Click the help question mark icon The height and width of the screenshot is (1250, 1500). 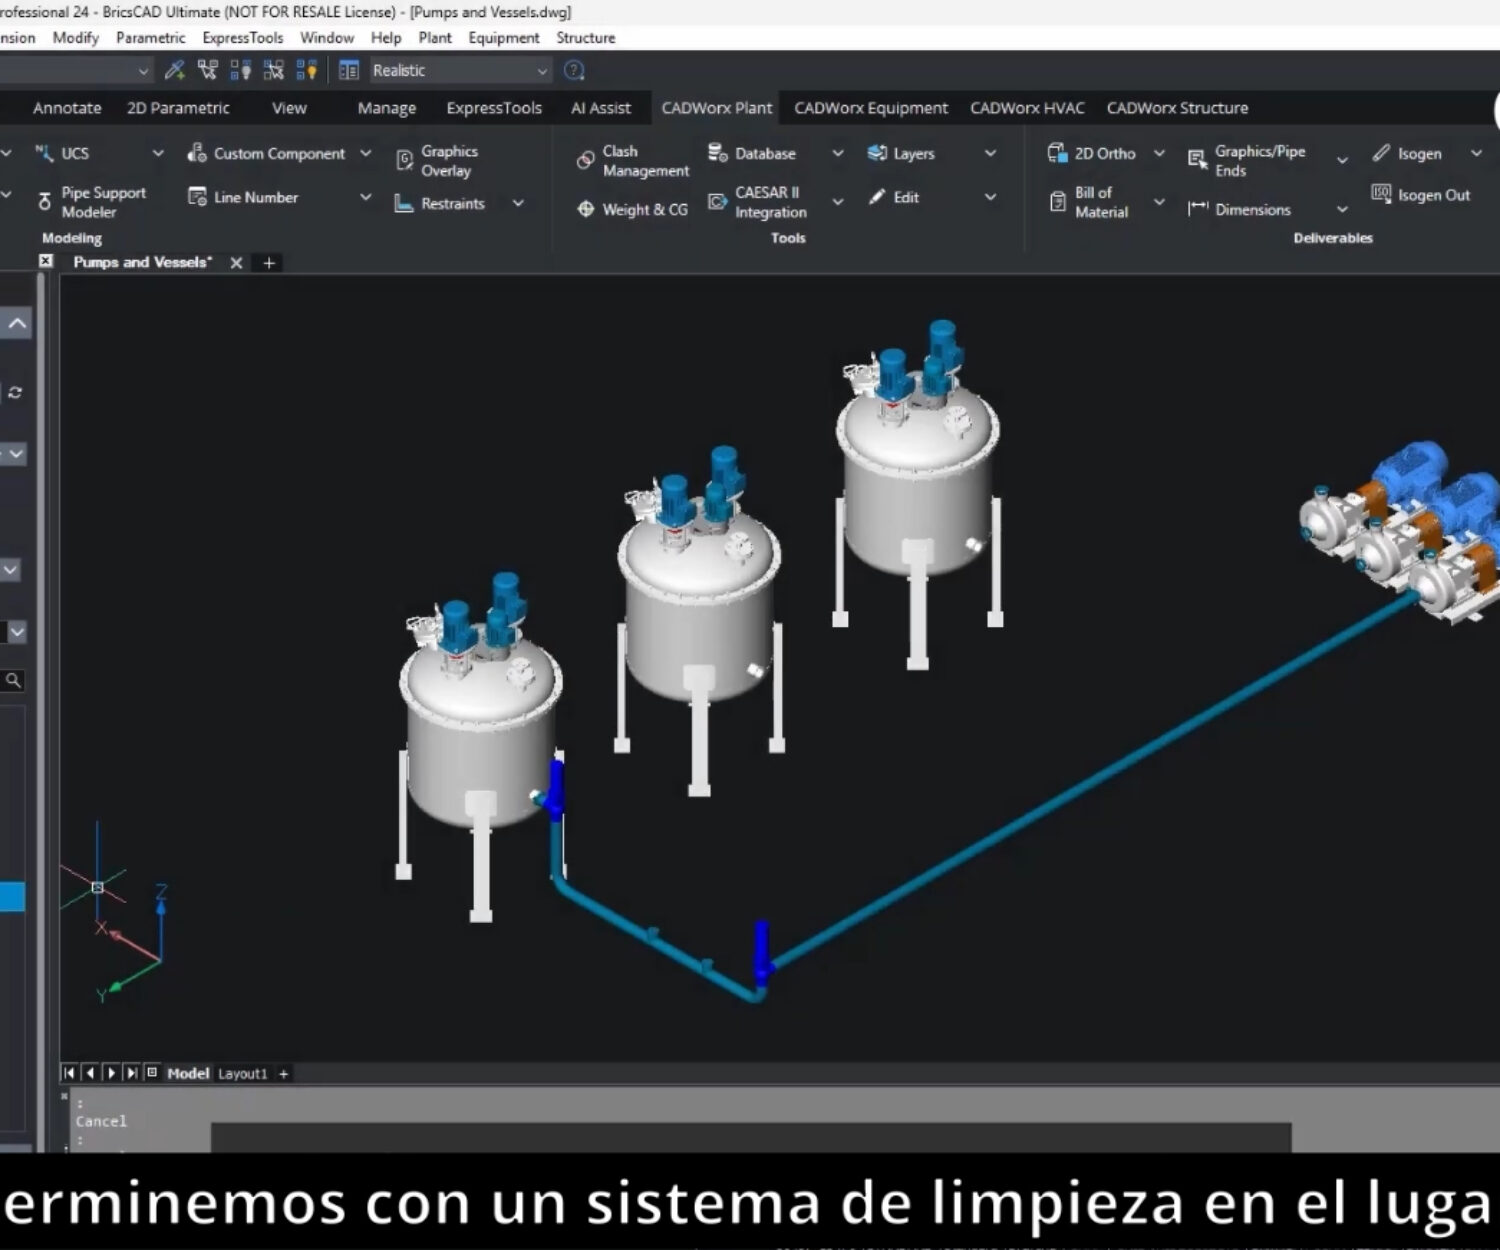pos(574,71)
